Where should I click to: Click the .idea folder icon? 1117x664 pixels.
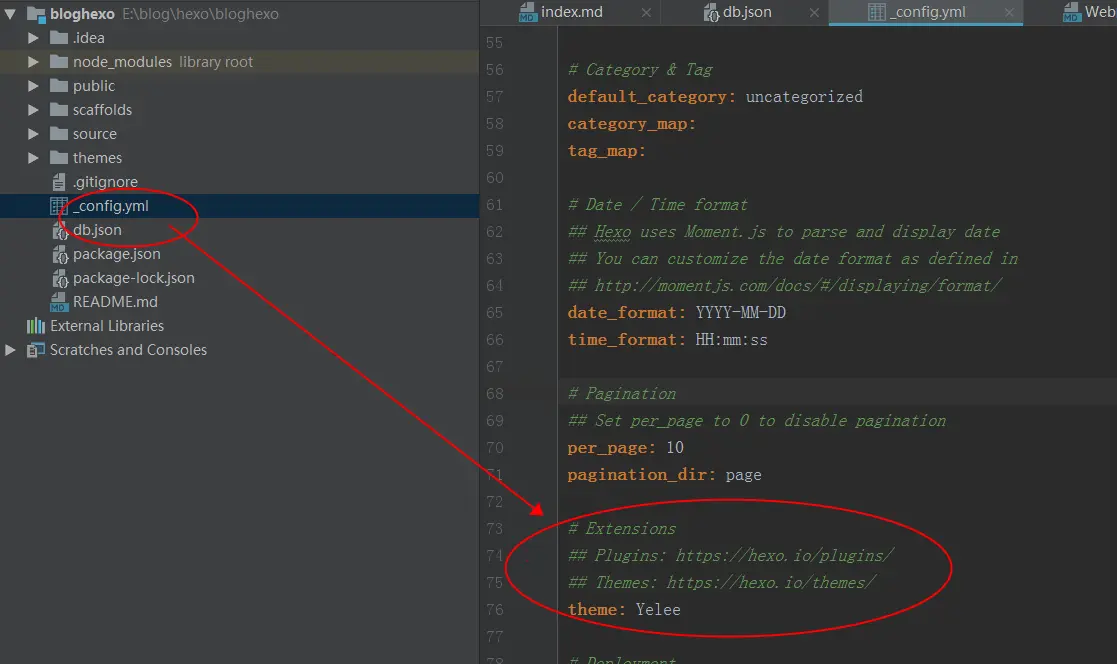coord(59,38)
